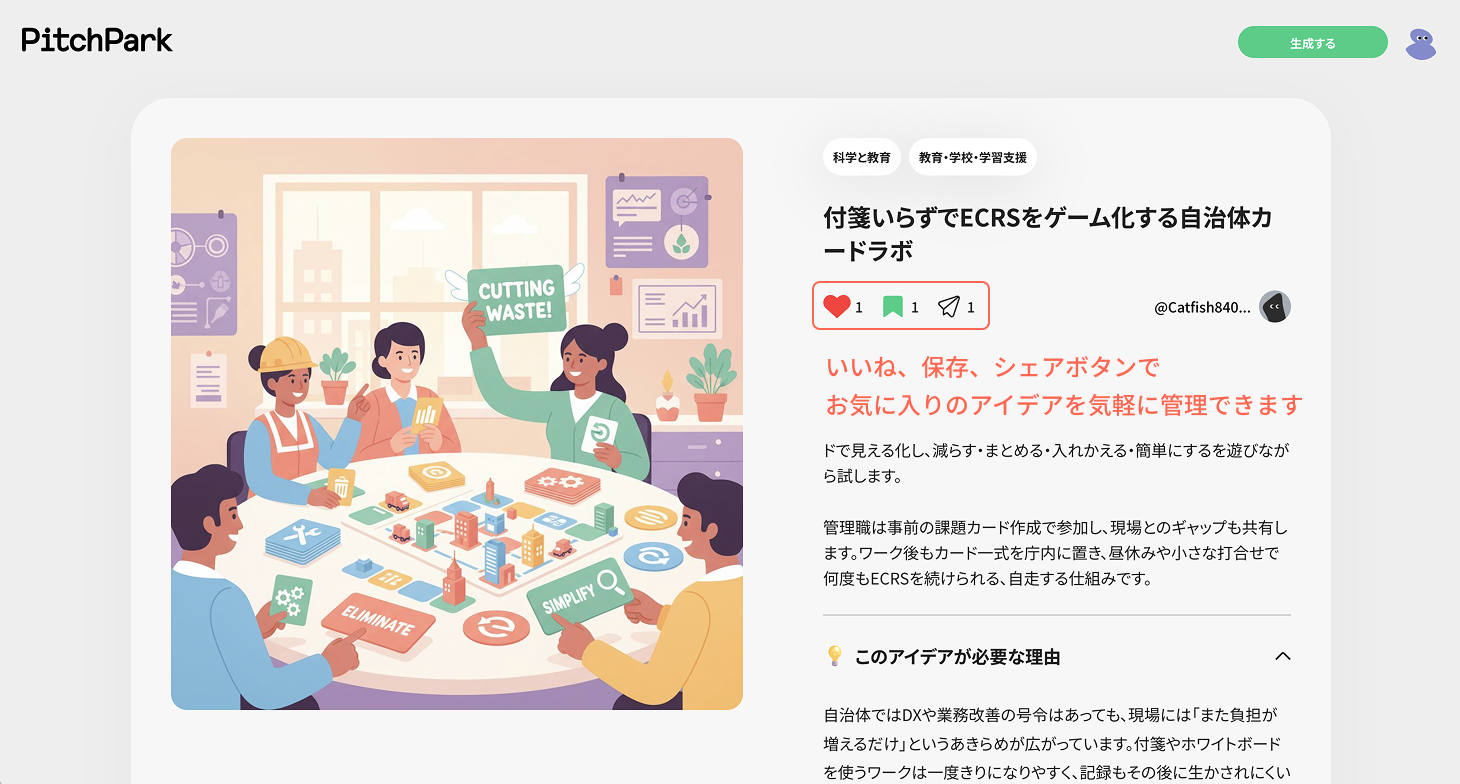Open the card lab illustration image

point(457,424)
